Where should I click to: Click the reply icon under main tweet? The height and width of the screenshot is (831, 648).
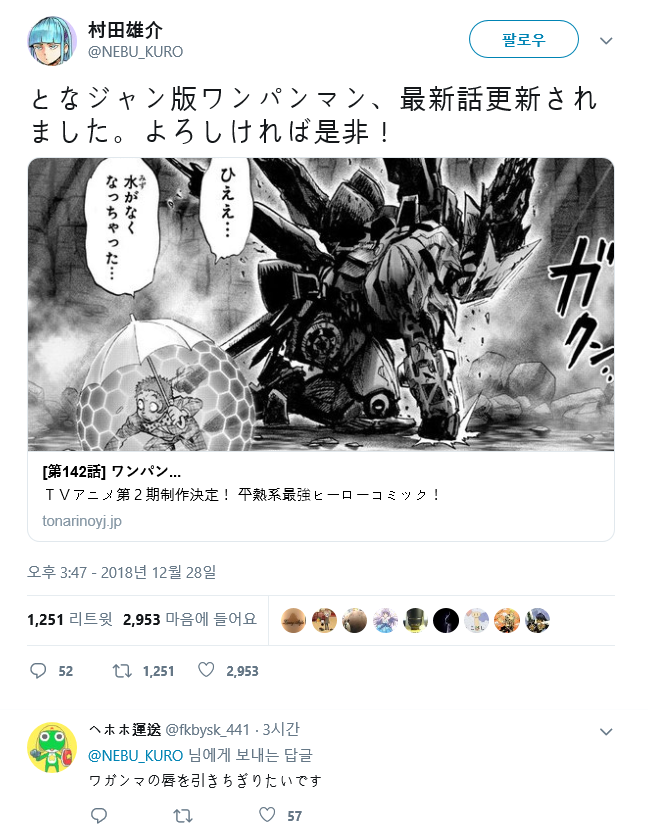(x=38, y=671)
